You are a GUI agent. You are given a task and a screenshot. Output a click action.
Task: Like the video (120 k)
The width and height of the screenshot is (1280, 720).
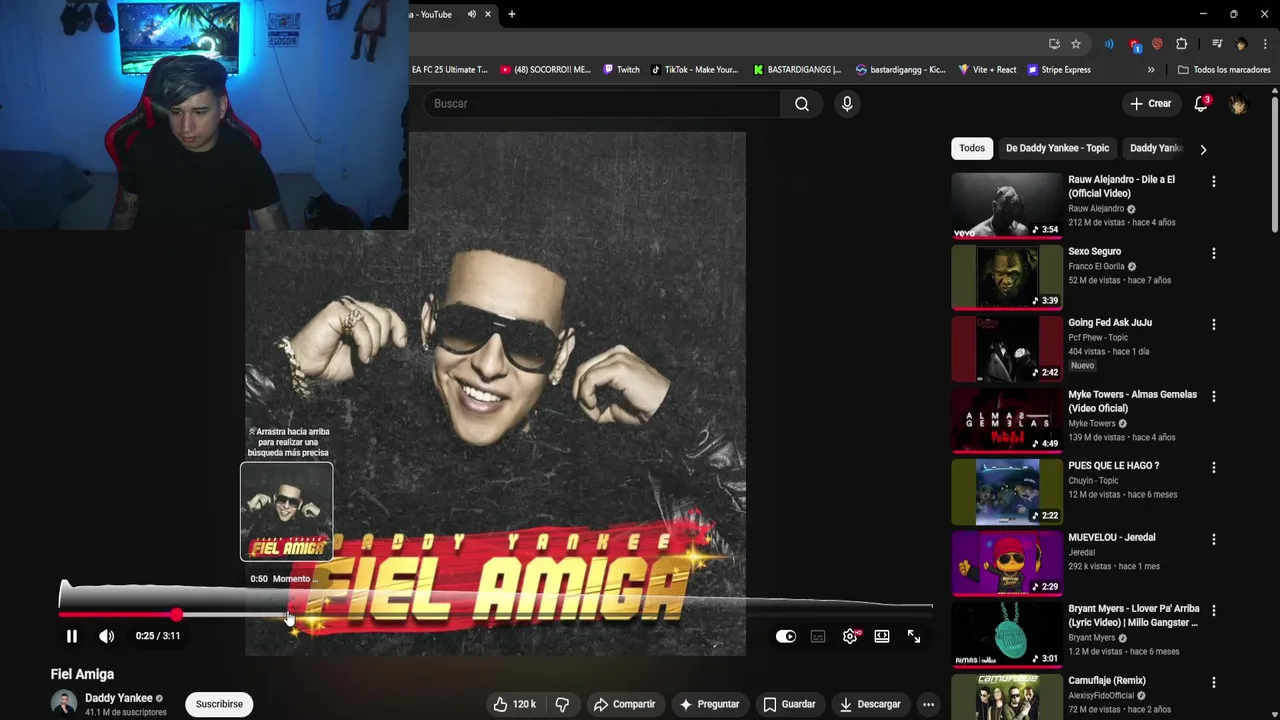point(514,704)
